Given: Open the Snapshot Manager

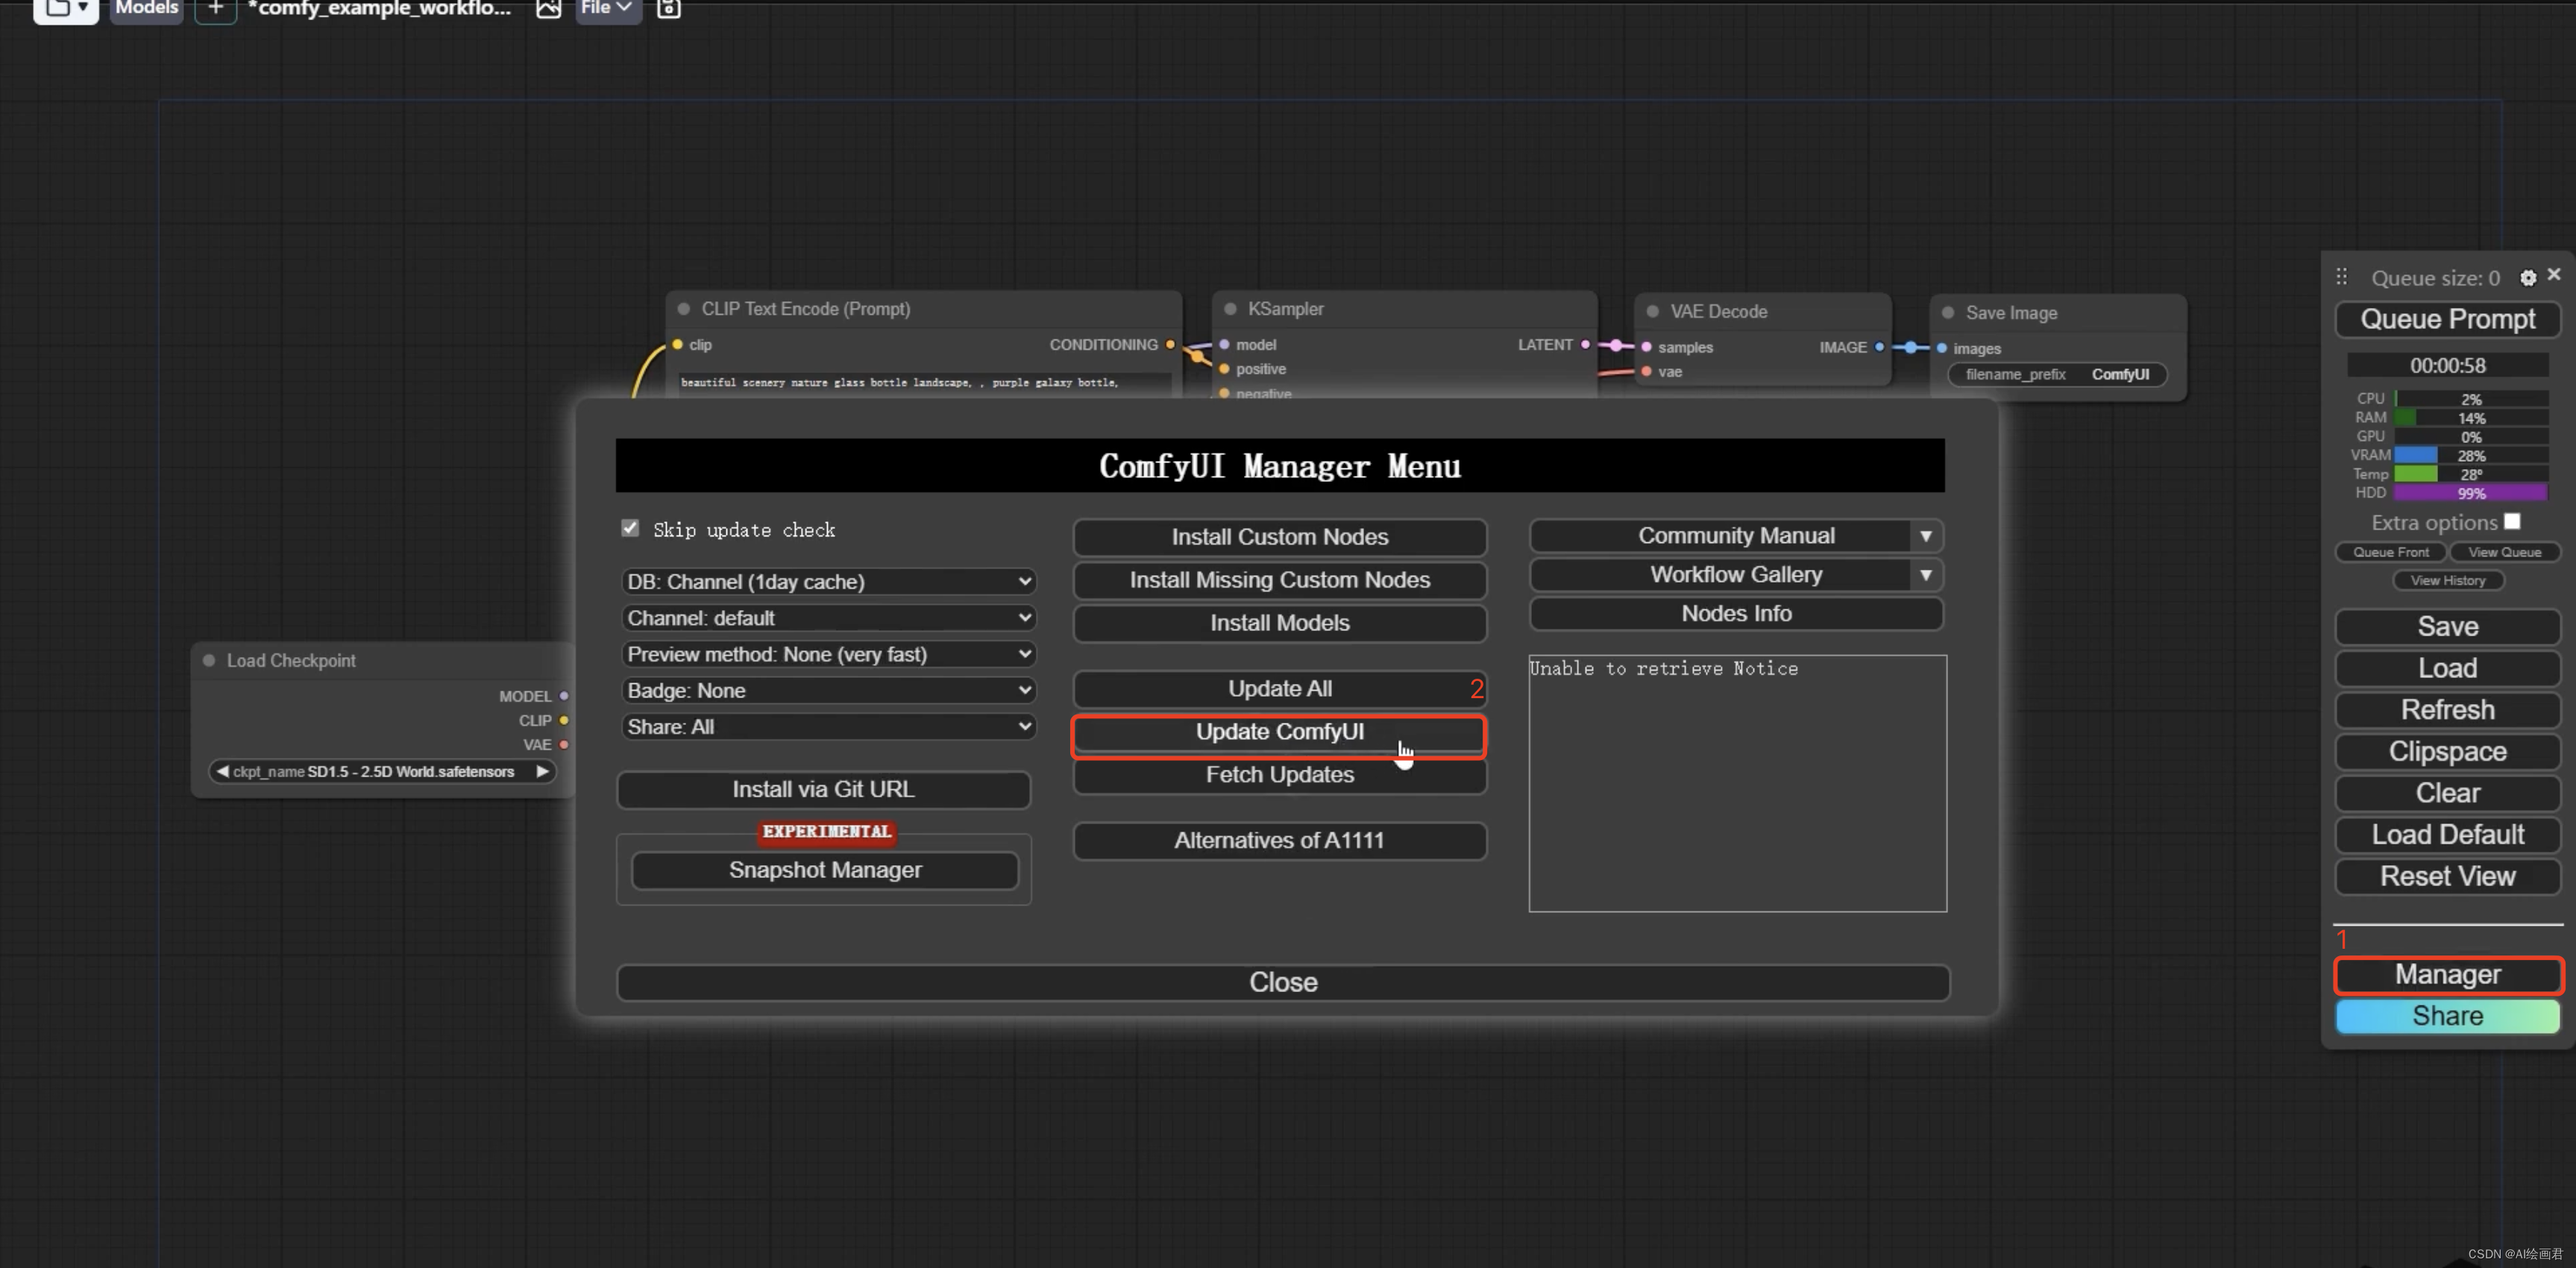Looking at the screenshot, I should pos(825,870).
